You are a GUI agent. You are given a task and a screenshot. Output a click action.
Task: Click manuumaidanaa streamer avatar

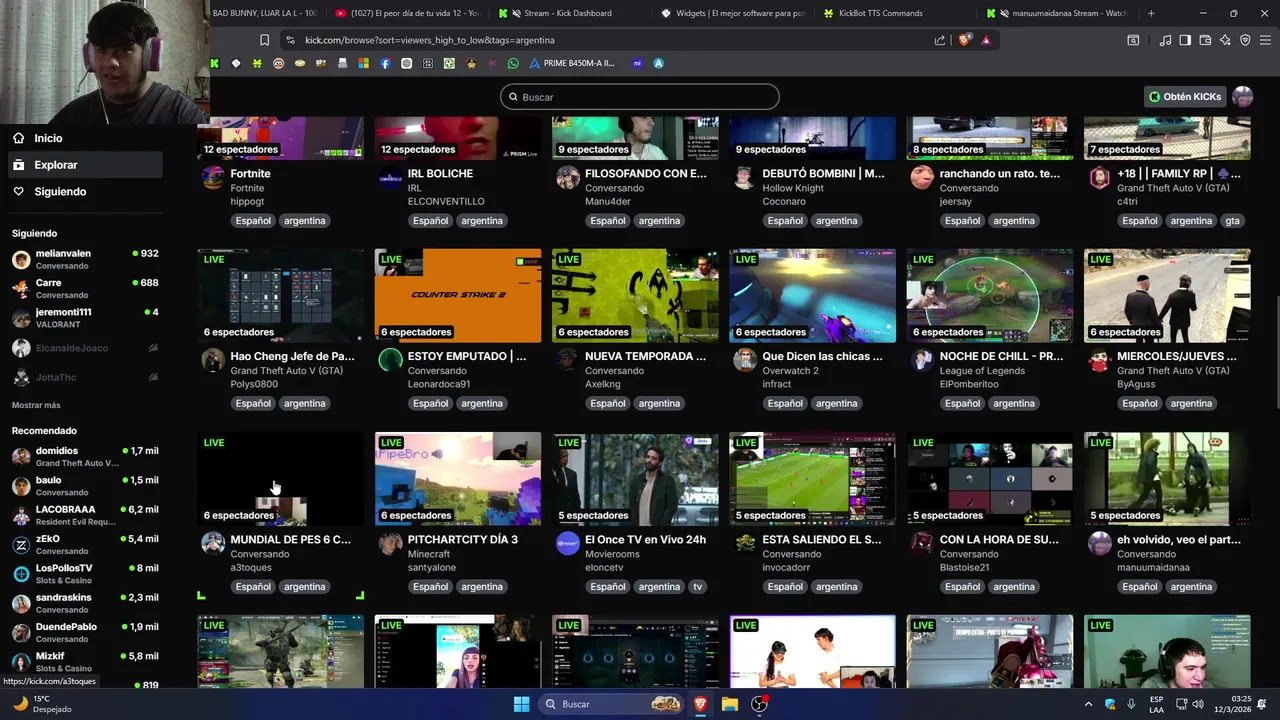tap(1099, 543)
